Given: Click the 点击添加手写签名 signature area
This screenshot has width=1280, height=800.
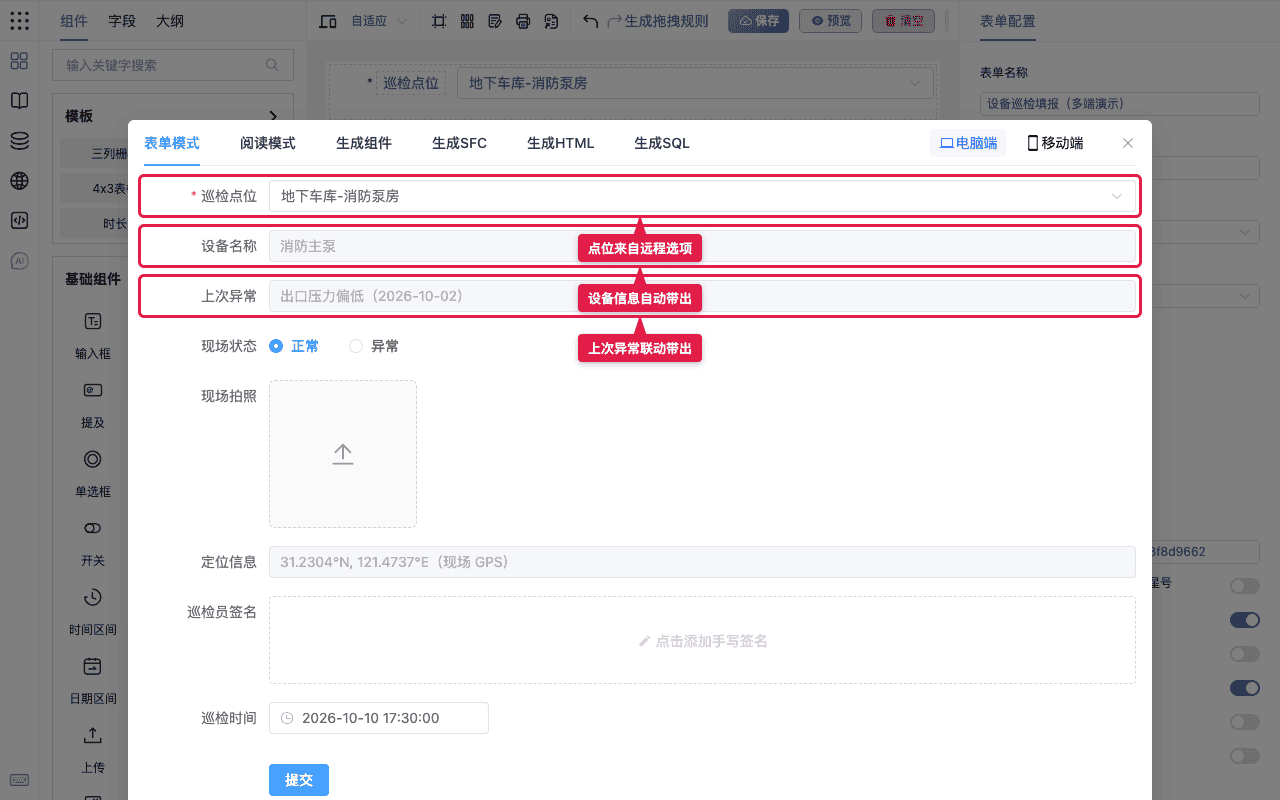Looking at the screenshot, I should click(x=702, y=640).
